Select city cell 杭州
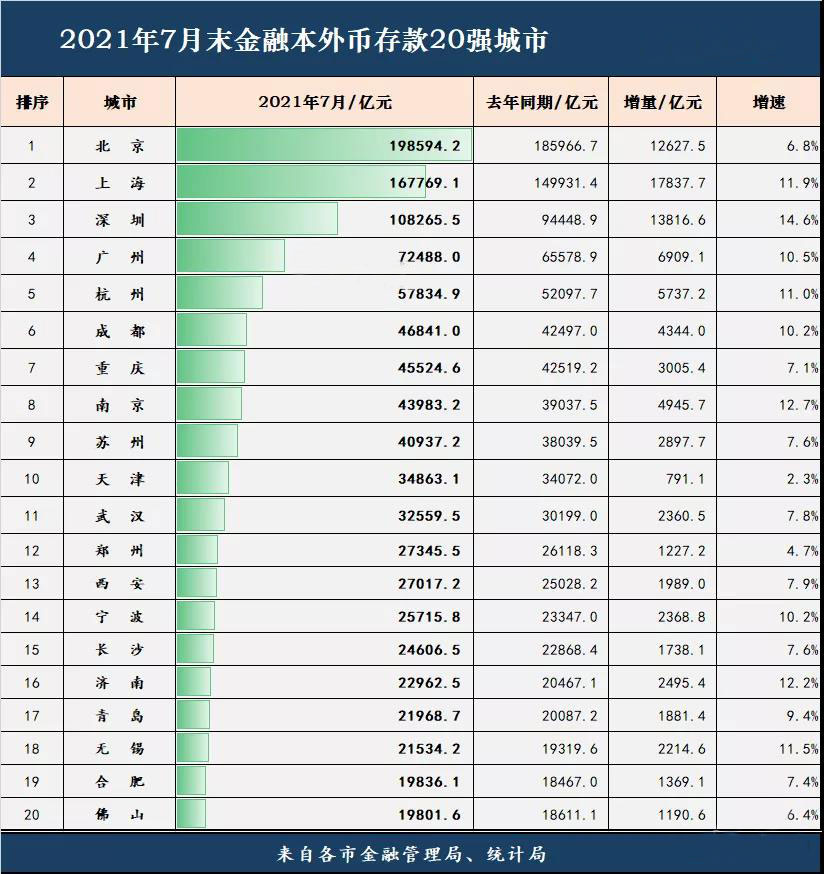The width and height of the screenshot is (824, 874). pyautogui.click(x=120, y=294)
